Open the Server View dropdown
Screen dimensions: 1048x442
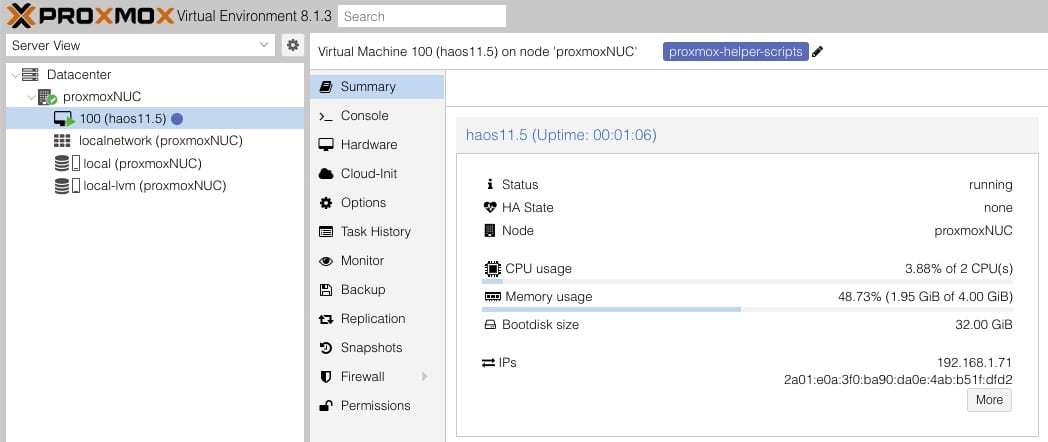140,45
